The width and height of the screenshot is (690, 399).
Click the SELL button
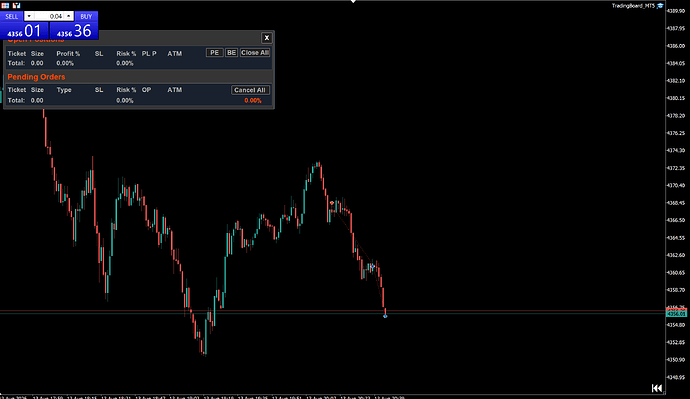click(x=11, y=16)
